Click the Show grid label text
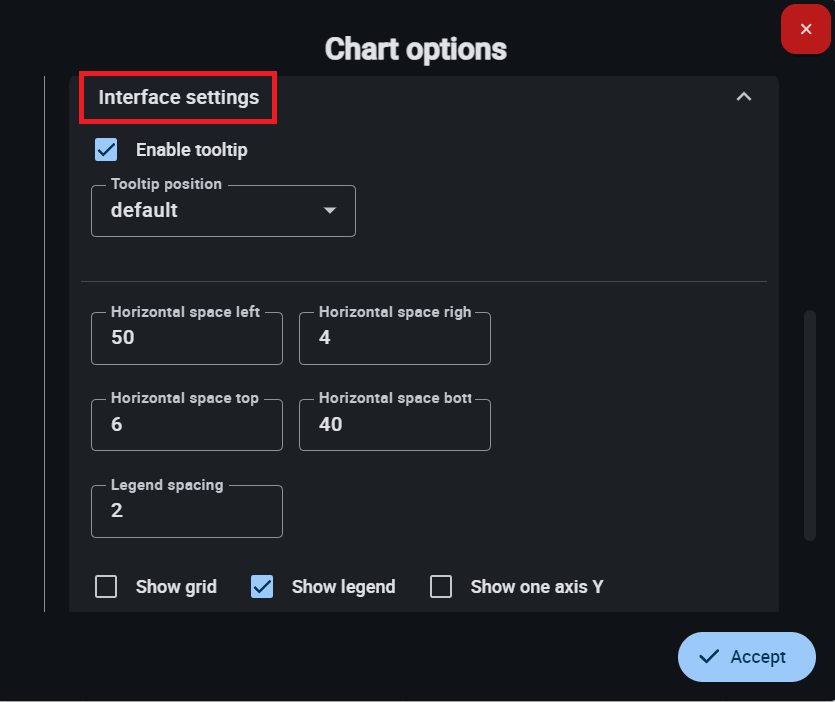The width and height of the screenshot is (835, 702). pos(176,587)
